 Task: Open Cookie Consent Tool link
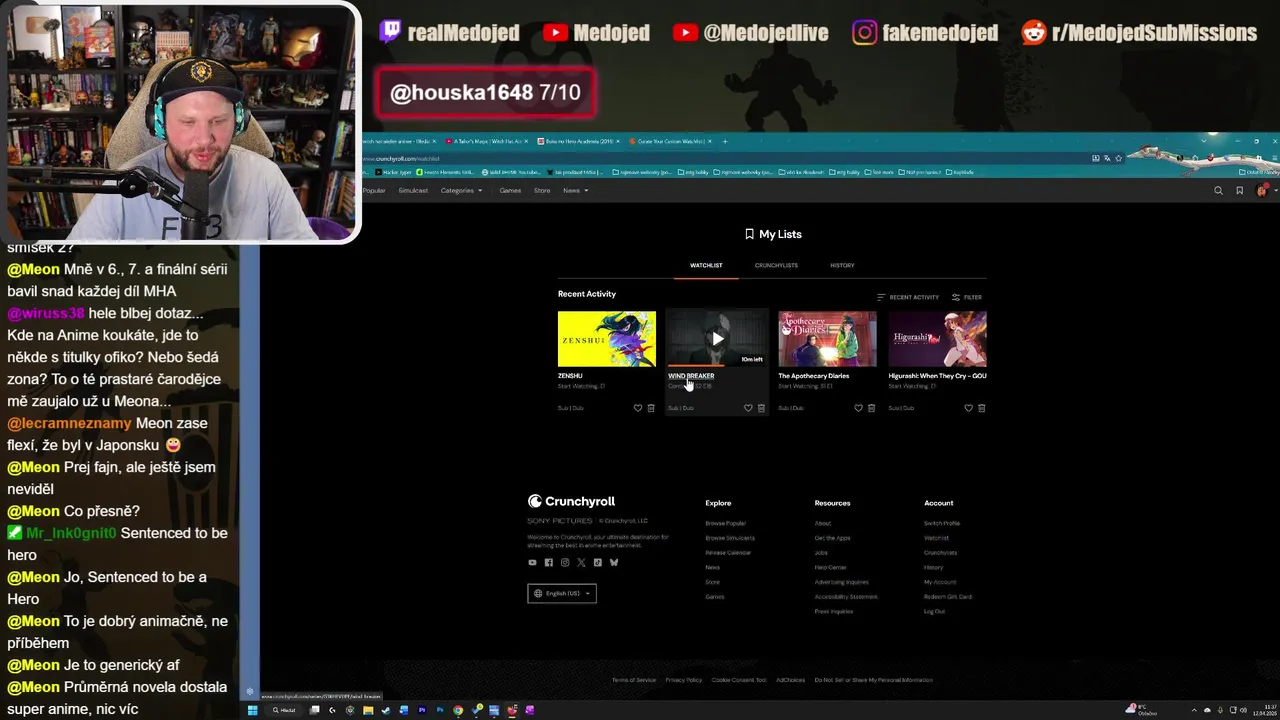739,680
